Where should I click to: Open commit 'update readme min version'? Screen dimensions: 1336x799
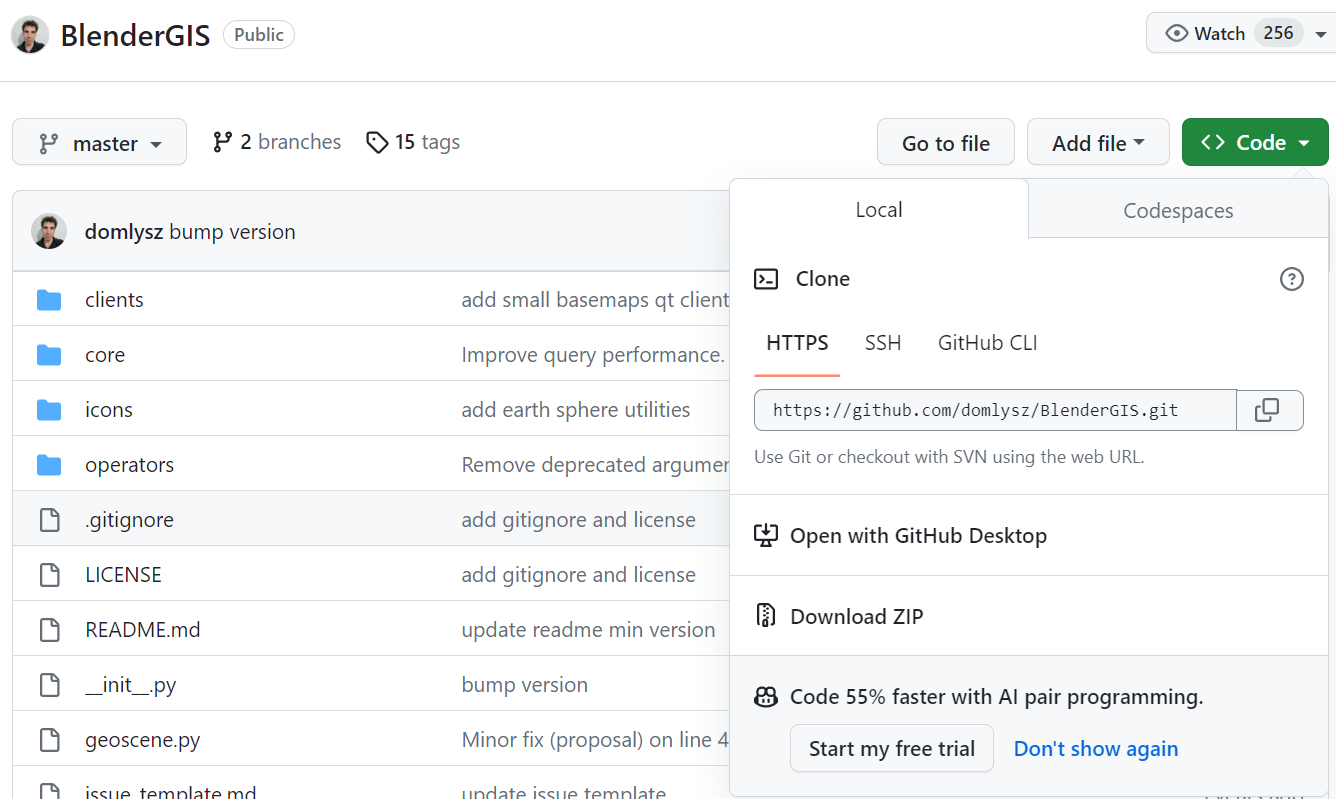point(588,630)
